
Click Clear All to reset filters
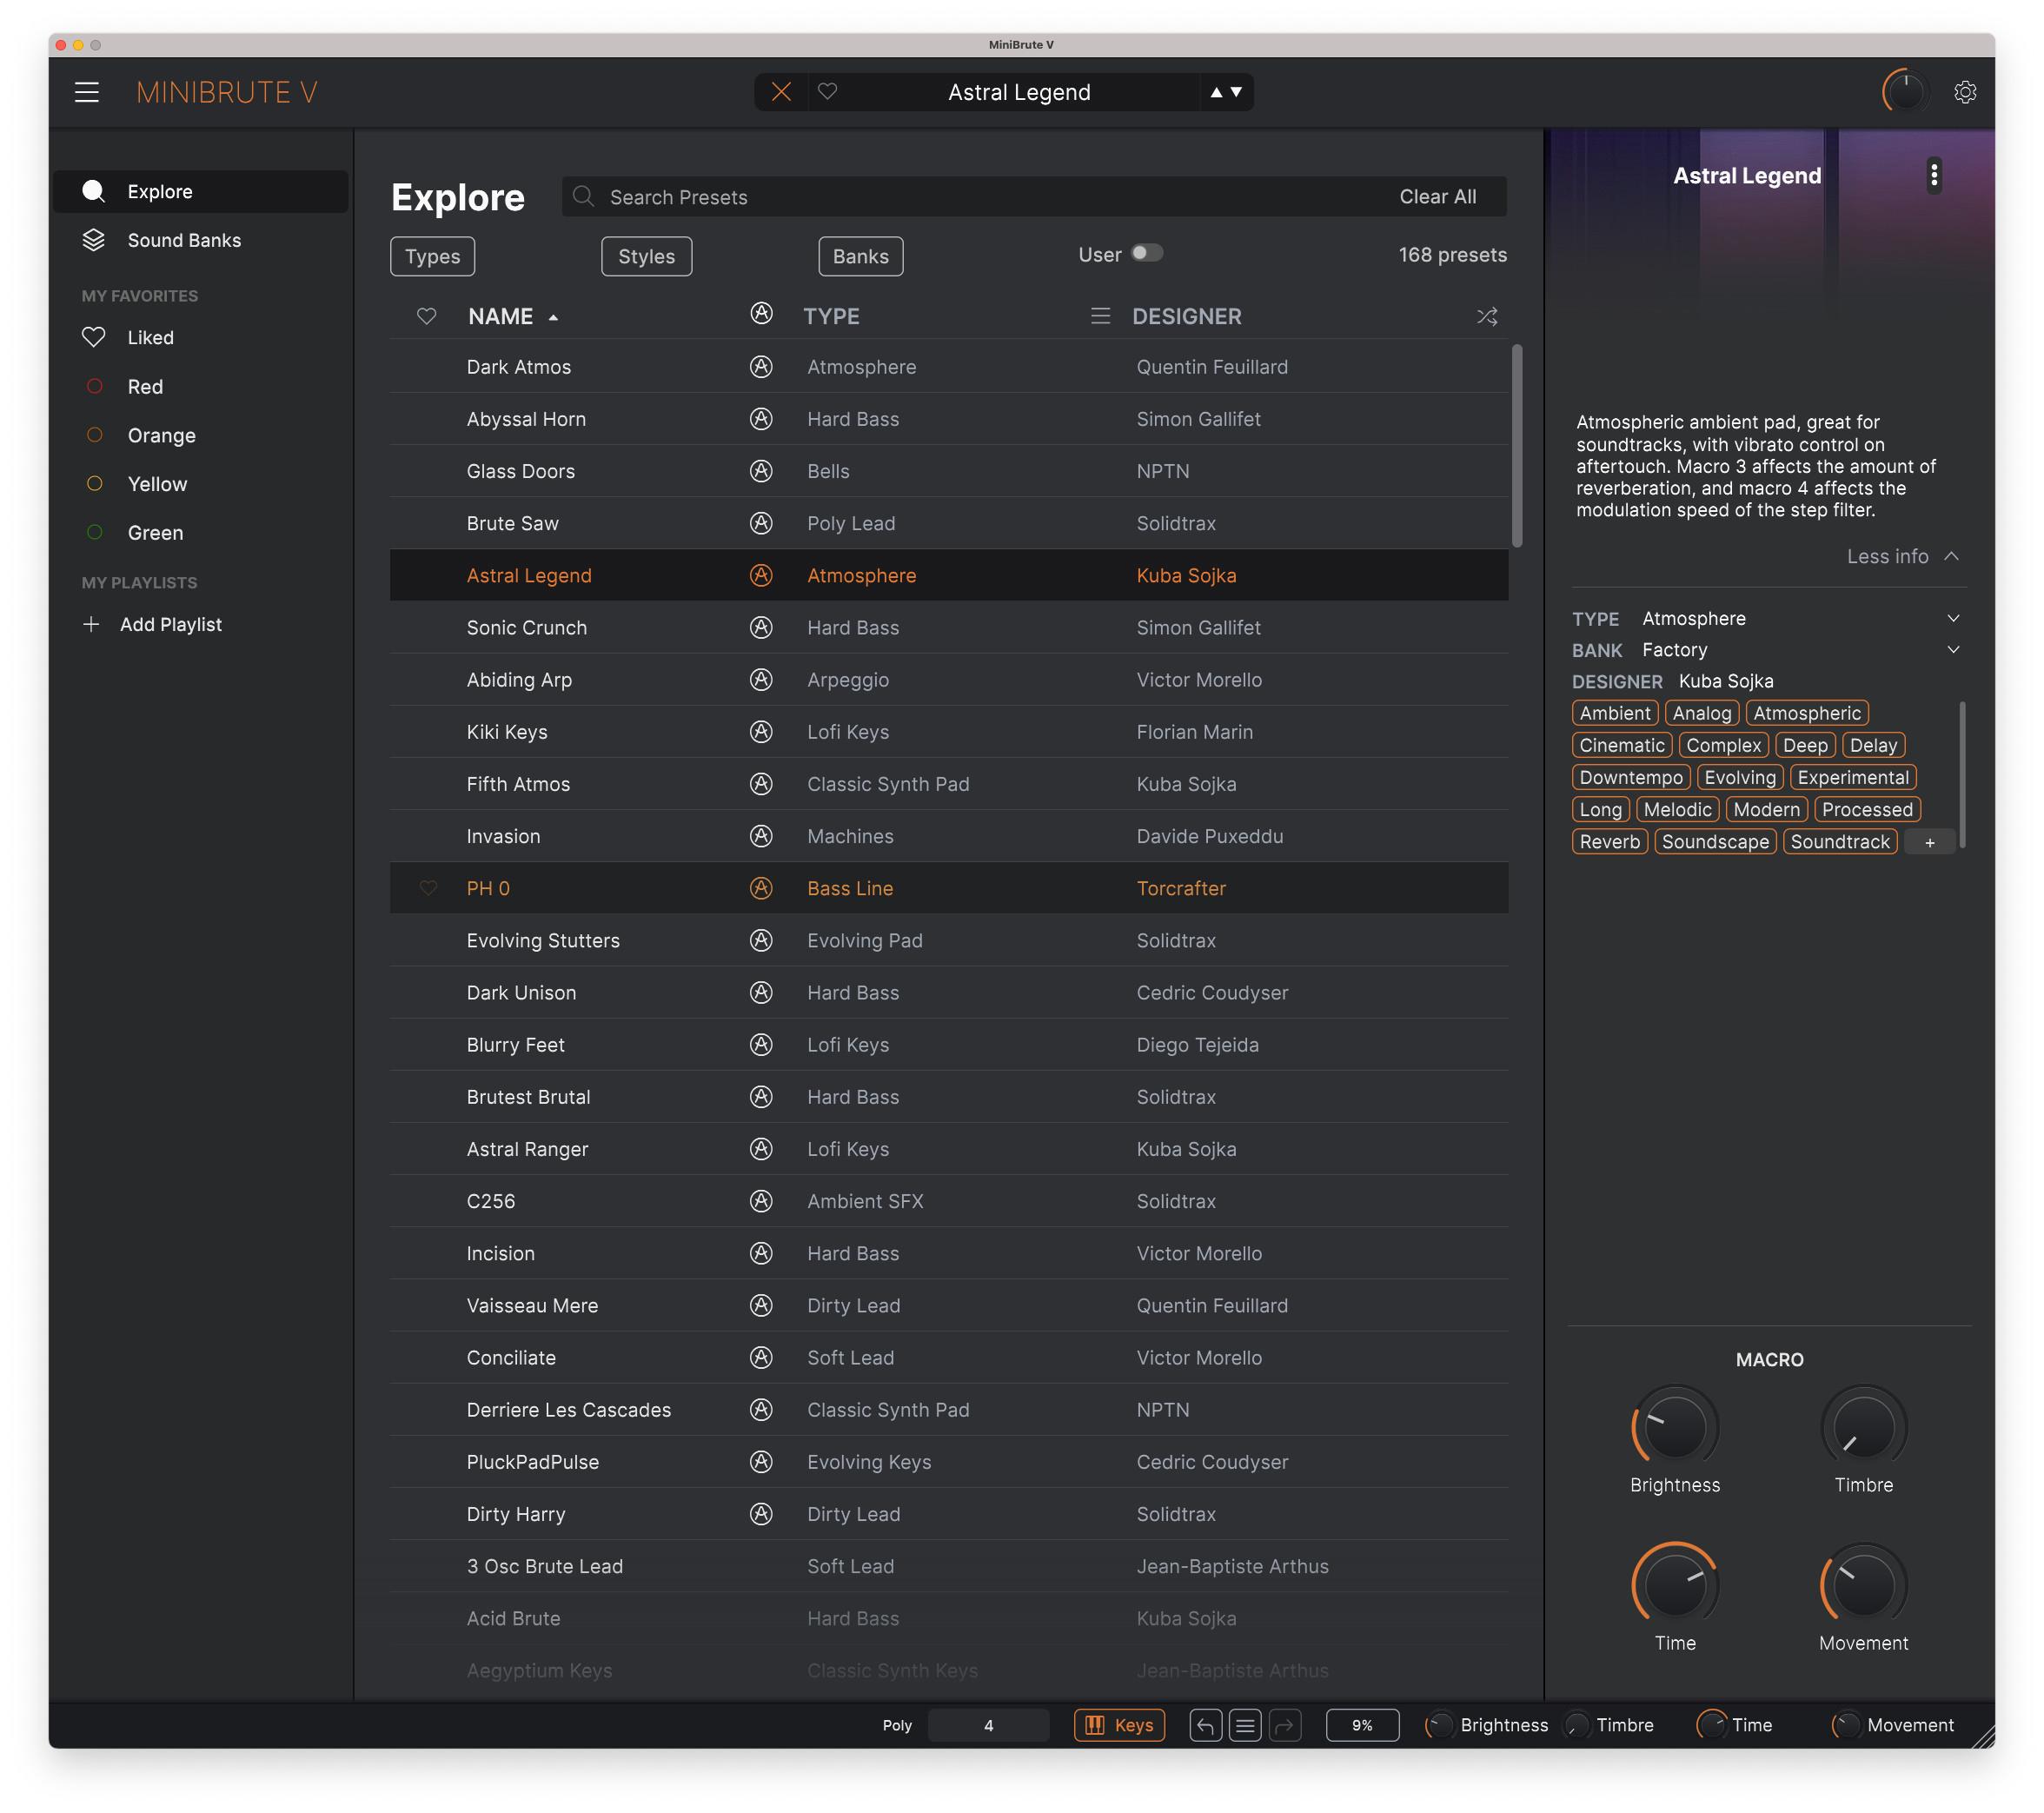click(x=1438, y=196)
